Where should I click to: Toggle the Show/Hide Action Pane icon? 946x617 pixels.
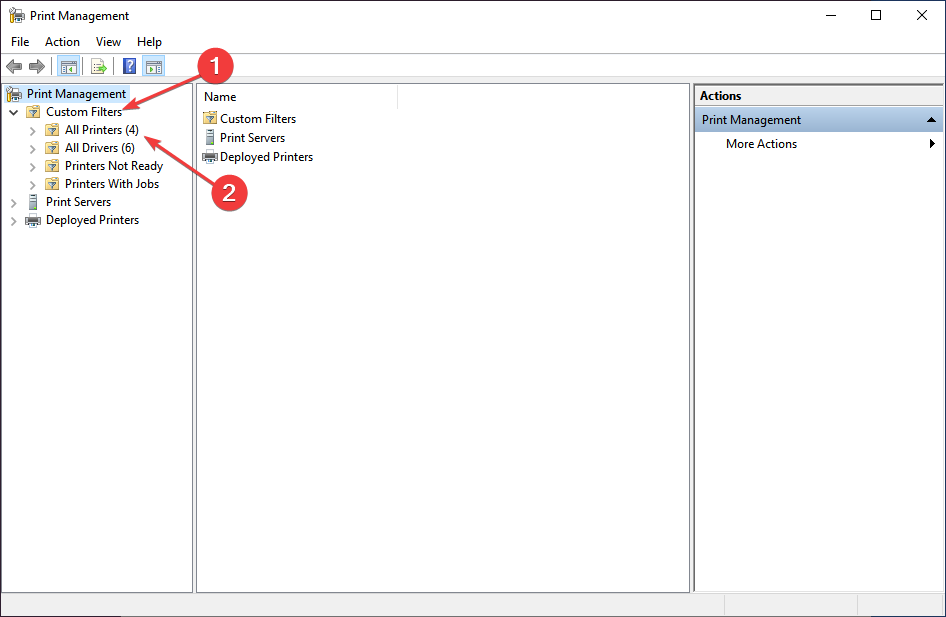(x=154, y=66)
